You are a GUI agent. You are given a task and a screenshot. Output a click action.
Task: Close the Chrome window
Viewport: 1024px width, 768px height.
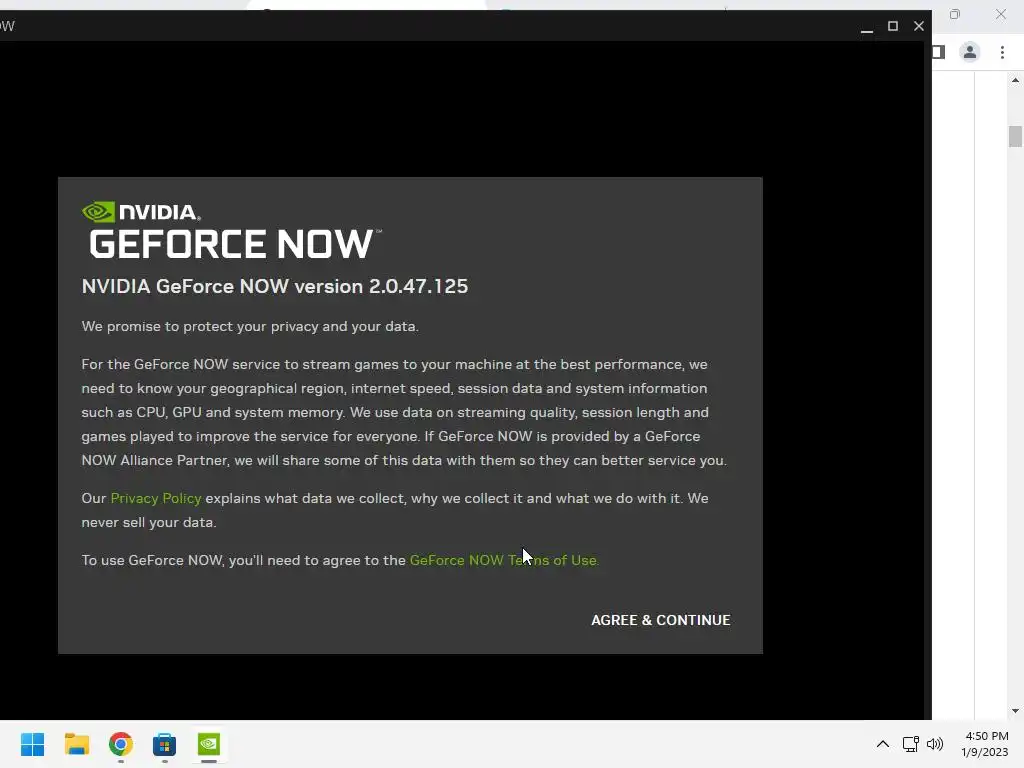[1000, 14]
